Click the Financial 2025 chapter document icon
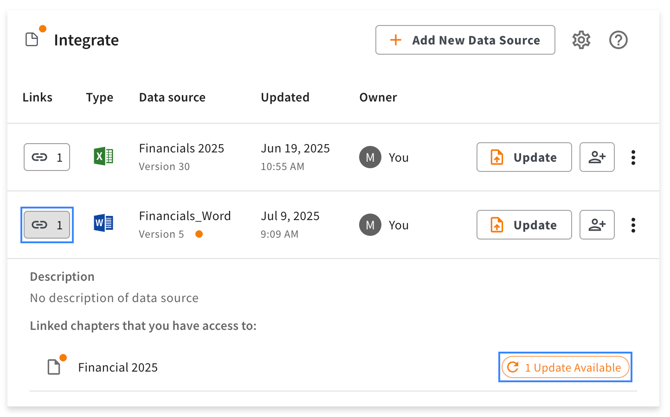 pyautogui.click(x=54, y=367)
